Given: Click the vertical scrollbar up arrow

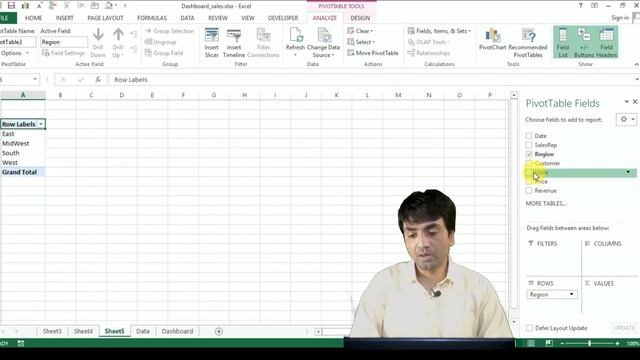Looking at the screenshot, I should click(514, 95).
